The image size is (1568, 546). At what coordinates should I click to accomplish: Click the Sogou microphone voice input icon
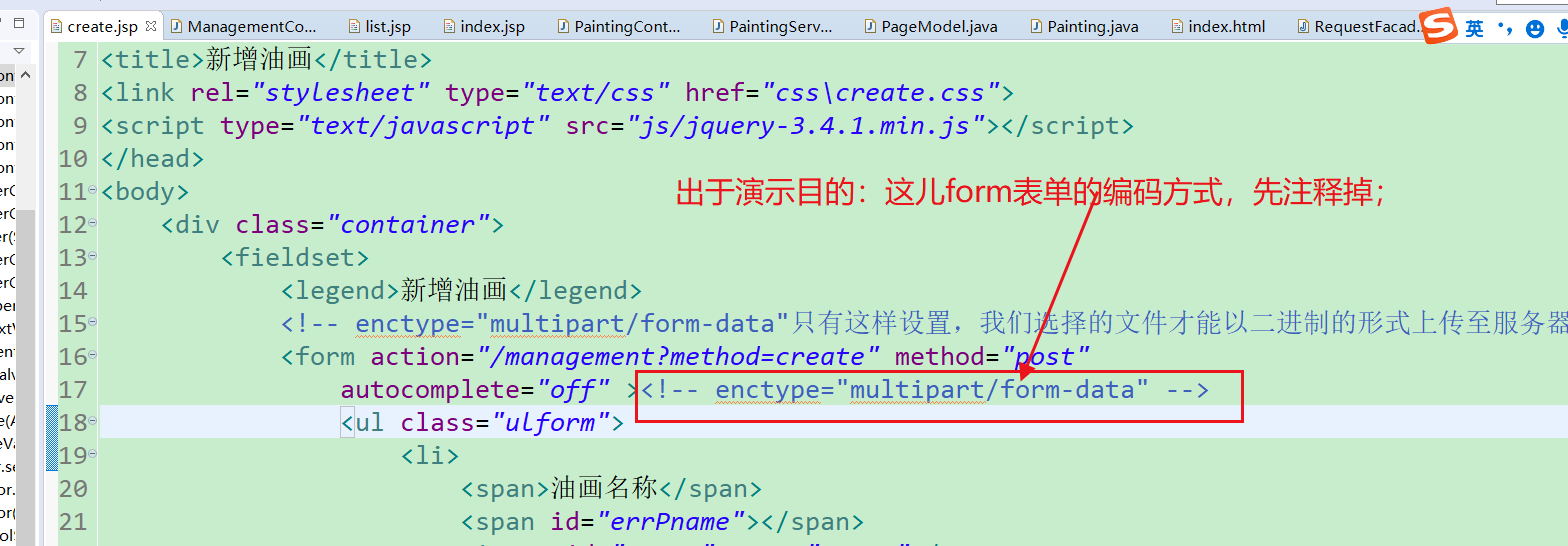[x=1562, y=29]
